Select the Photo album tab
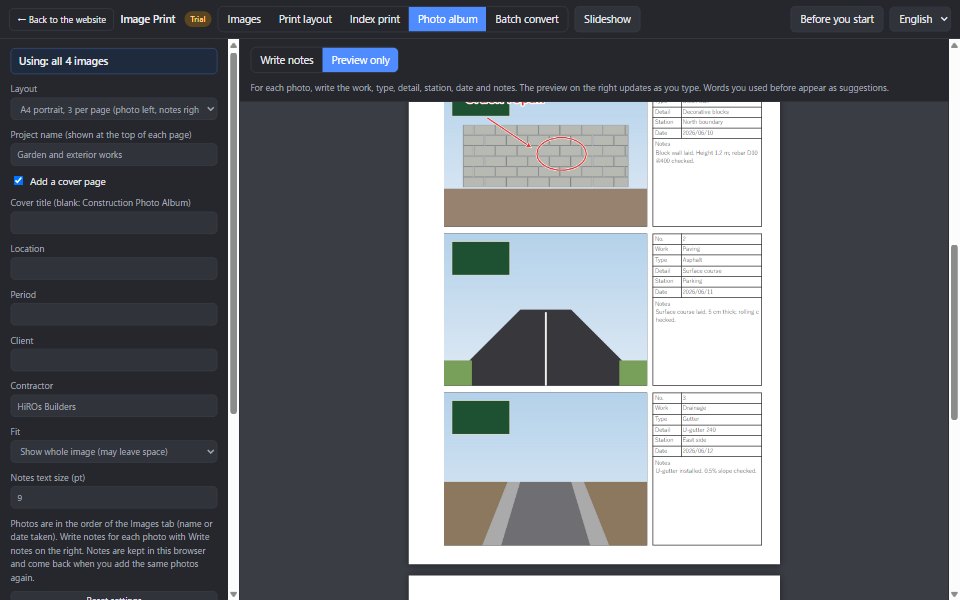The image size is (960, 600). (448, 19)
